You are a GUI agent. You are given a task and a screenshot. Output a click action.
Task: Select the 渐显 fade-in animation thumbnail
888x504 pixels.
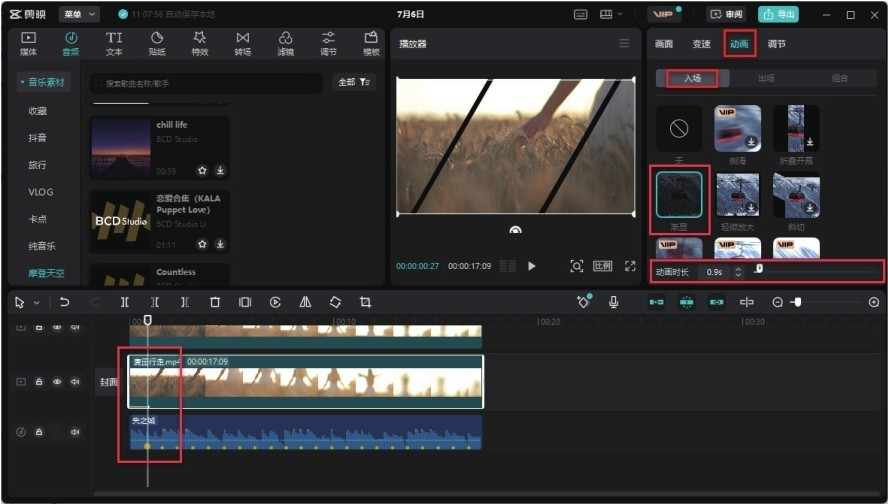679,195
